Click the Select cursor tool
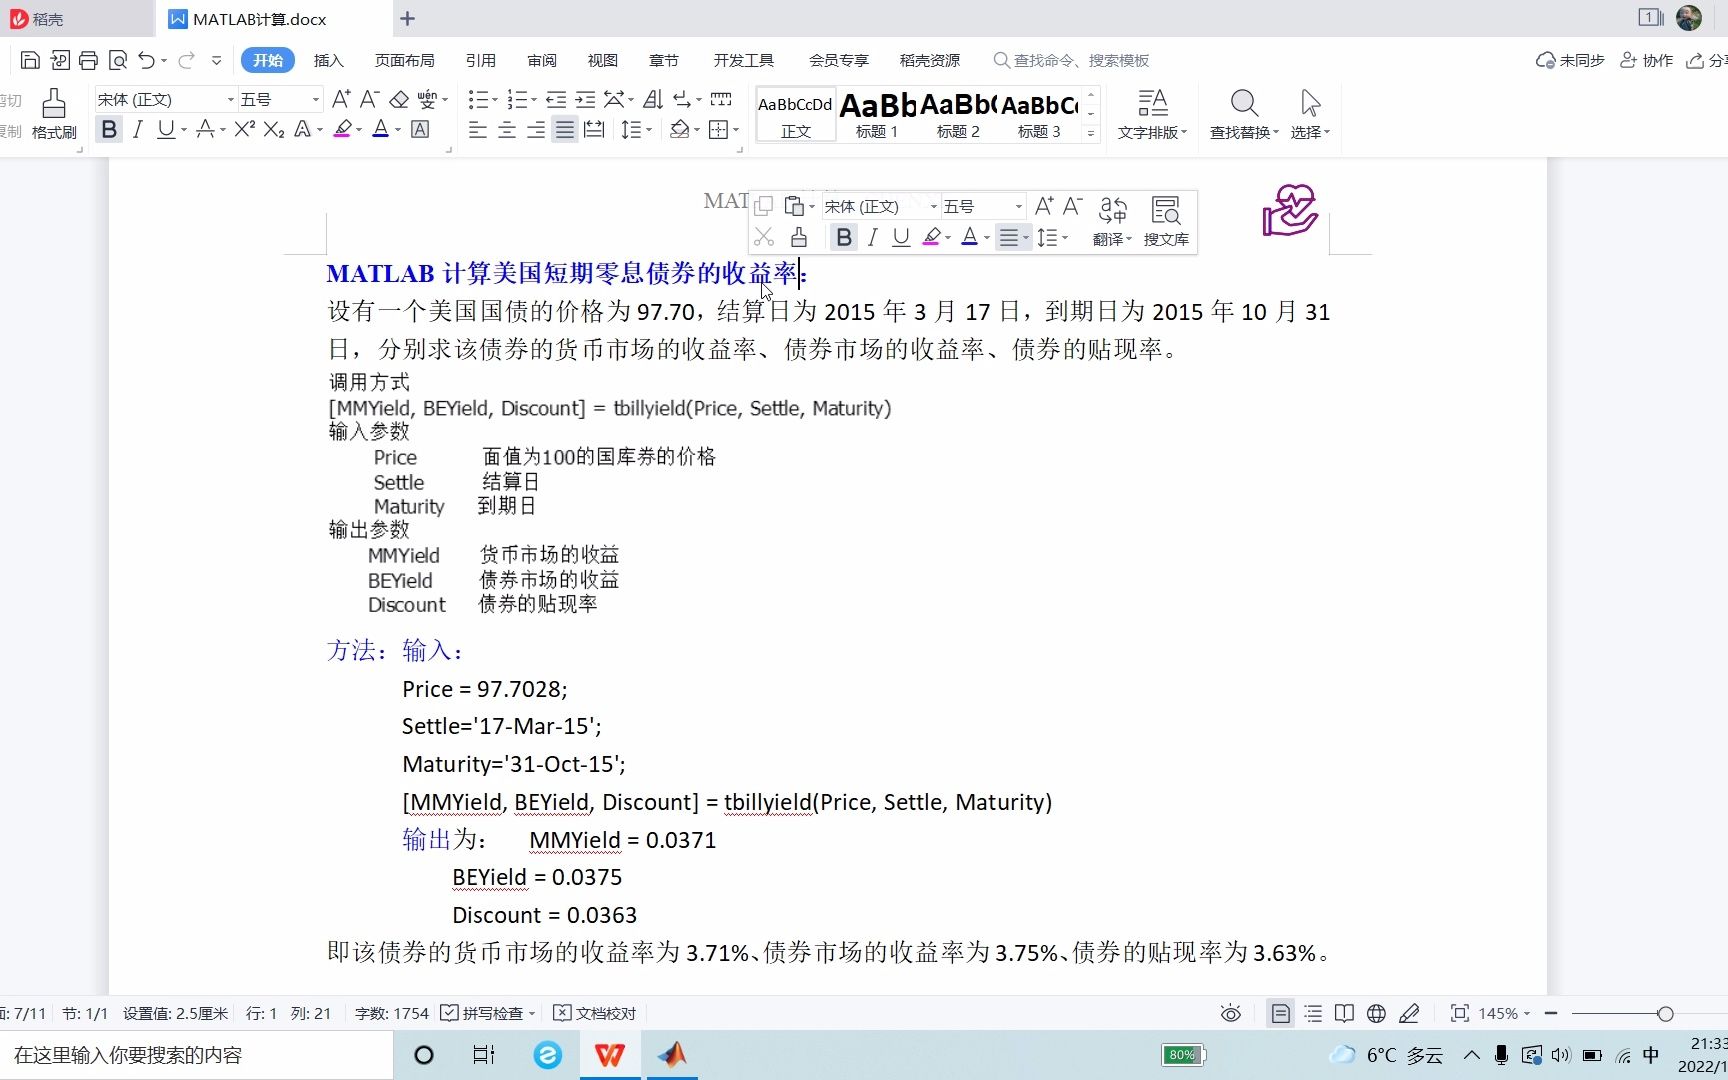Screen dimensions: 1728x1080 coord(1310,115)
